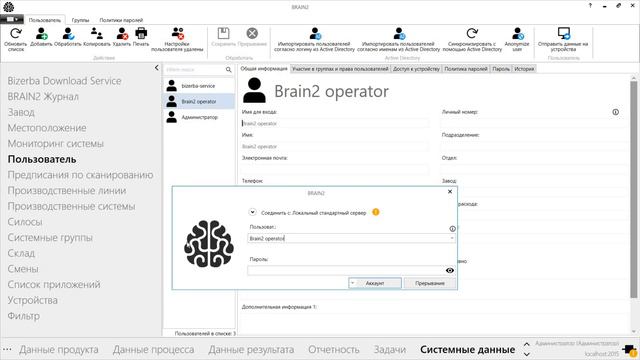
Task: Select user bizerba-service in list
Action: (x=199, y=86)
